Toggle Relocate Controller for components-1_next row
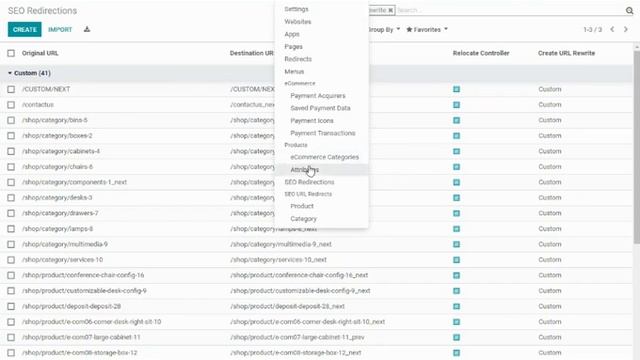Screen dimensions: 640x360 point(456,182)
